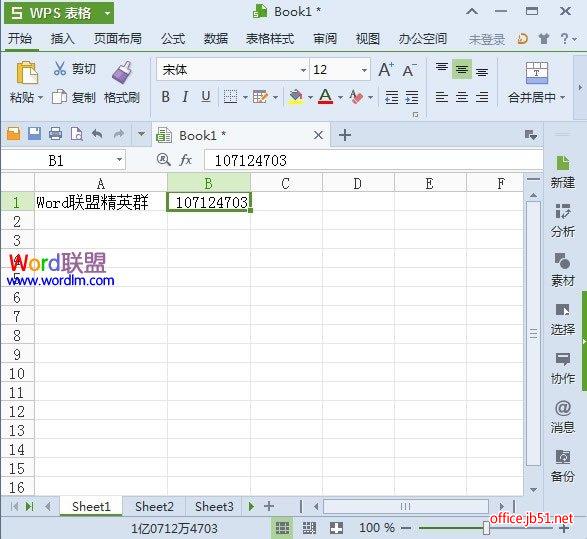Open font name dropdown 宋体
Viewport: 587px width, 539px height.
pos(303,70)
